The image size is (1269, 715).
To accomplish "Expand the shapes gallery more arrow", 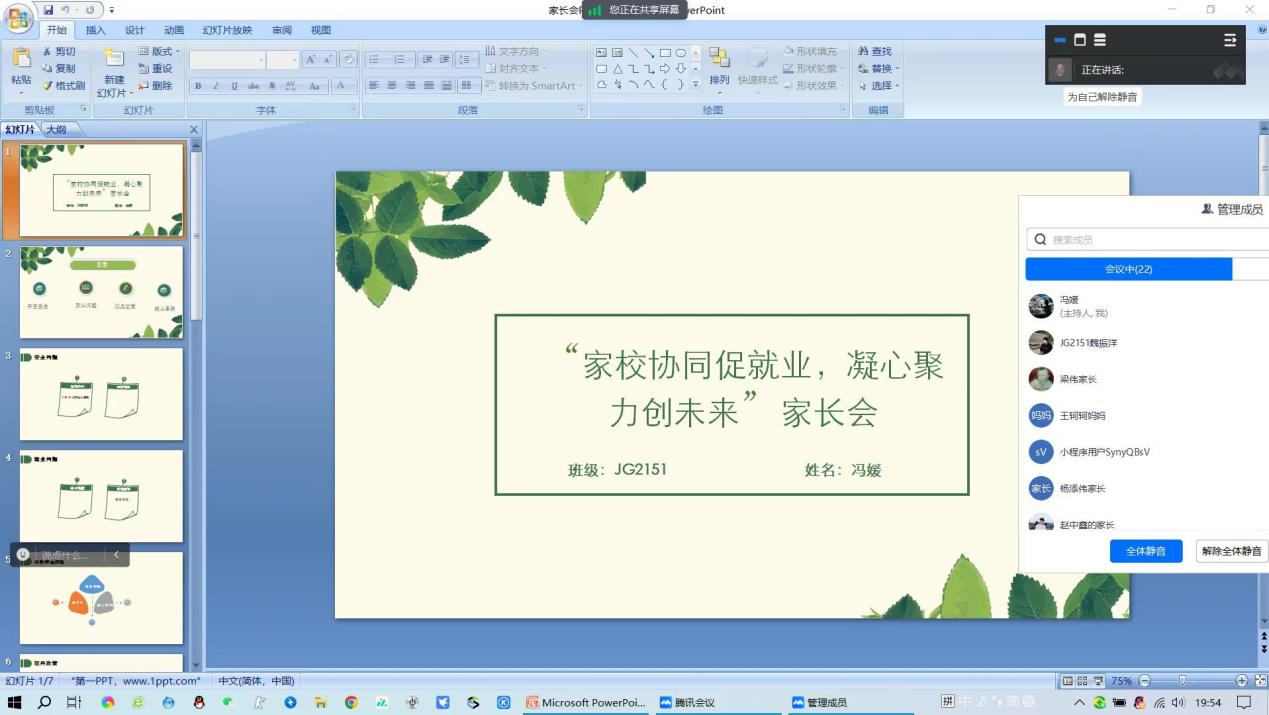I will click(696, 86).
